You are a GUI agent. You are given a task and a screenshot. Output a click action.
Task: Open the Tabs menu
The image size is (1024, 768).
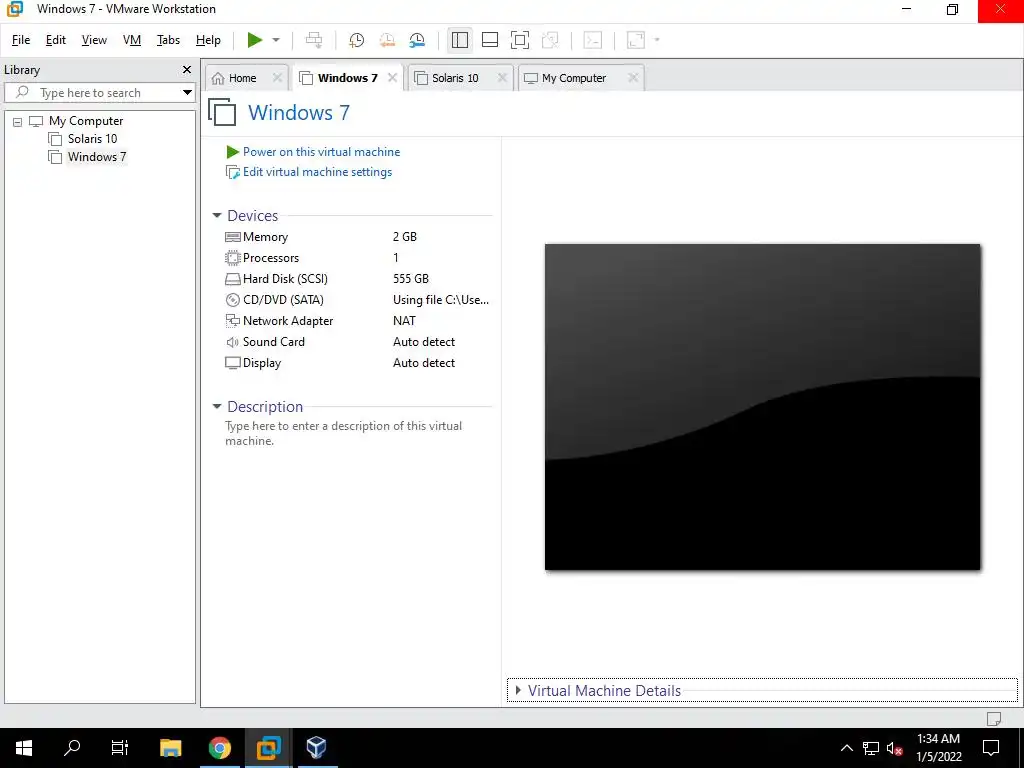point(168,40)
